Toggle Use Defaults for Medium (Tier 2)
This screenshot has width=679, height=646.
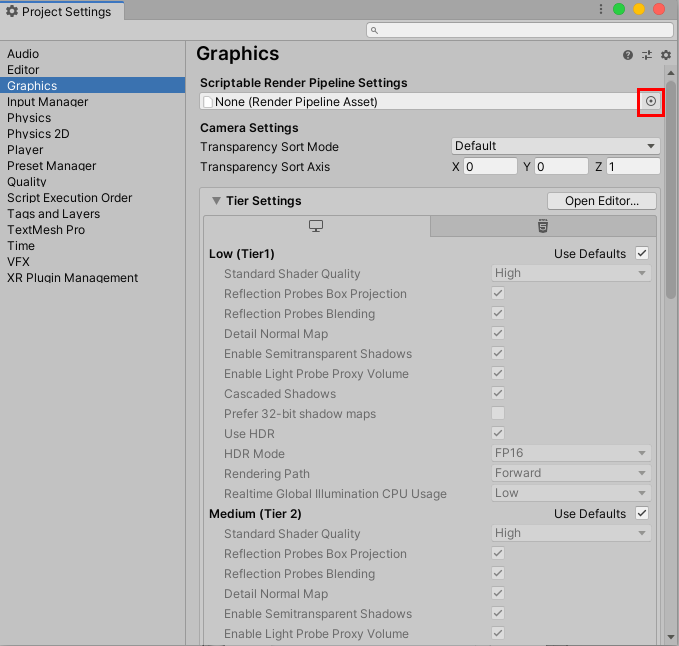pyautogui.click(x=642, y=514)
